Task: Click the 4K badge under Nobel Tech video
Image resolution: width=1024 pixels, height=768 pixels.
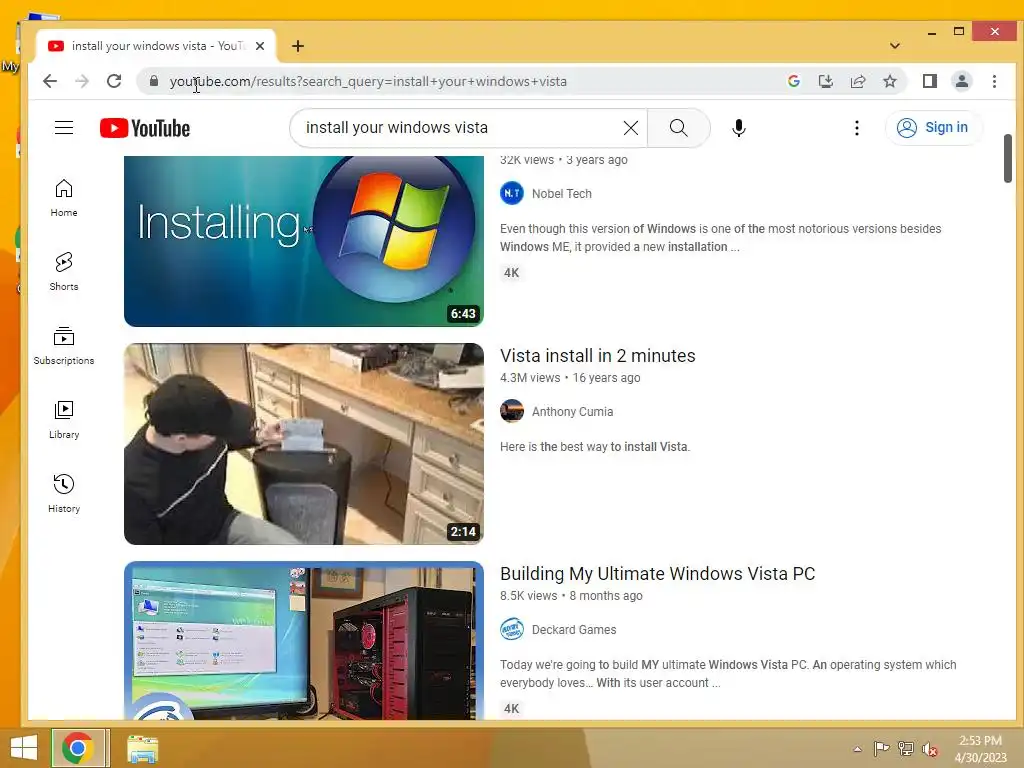Action: [511, 273]
